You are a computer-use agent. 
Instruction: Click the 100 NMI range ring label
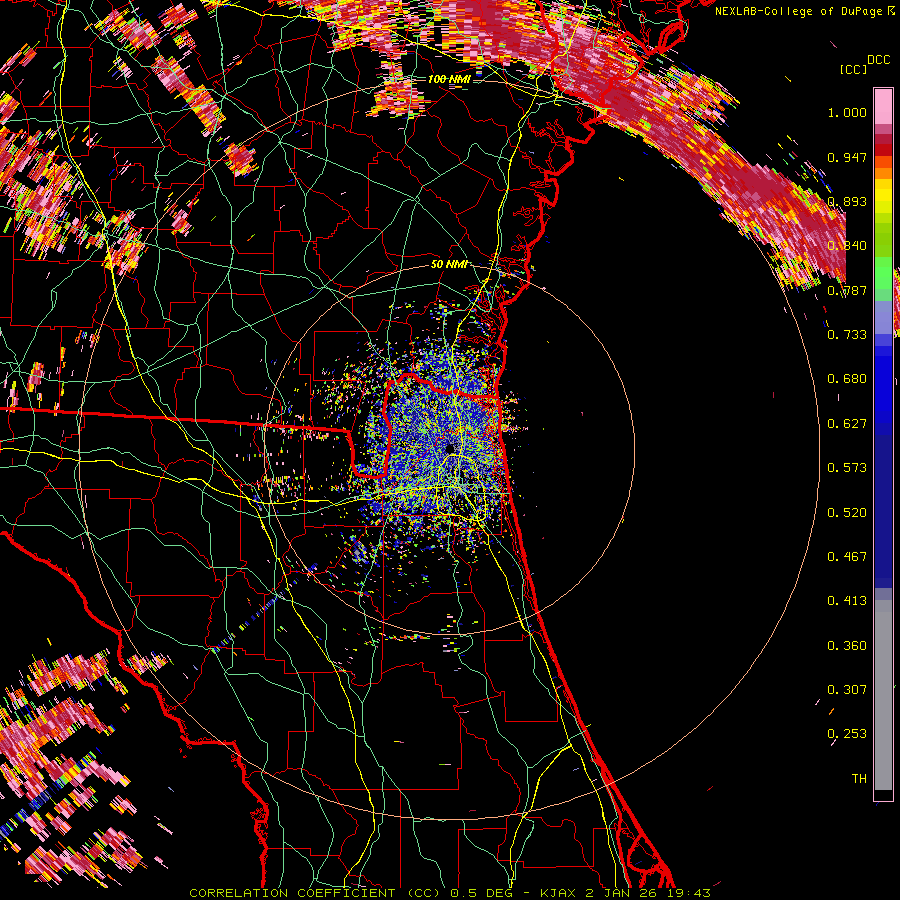coord(449,79)
